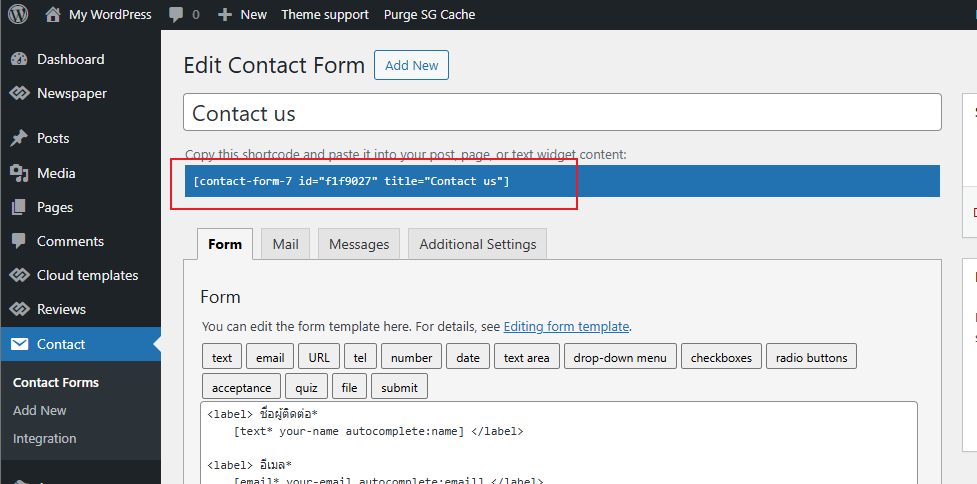Insert a text tag

[222, 358]
